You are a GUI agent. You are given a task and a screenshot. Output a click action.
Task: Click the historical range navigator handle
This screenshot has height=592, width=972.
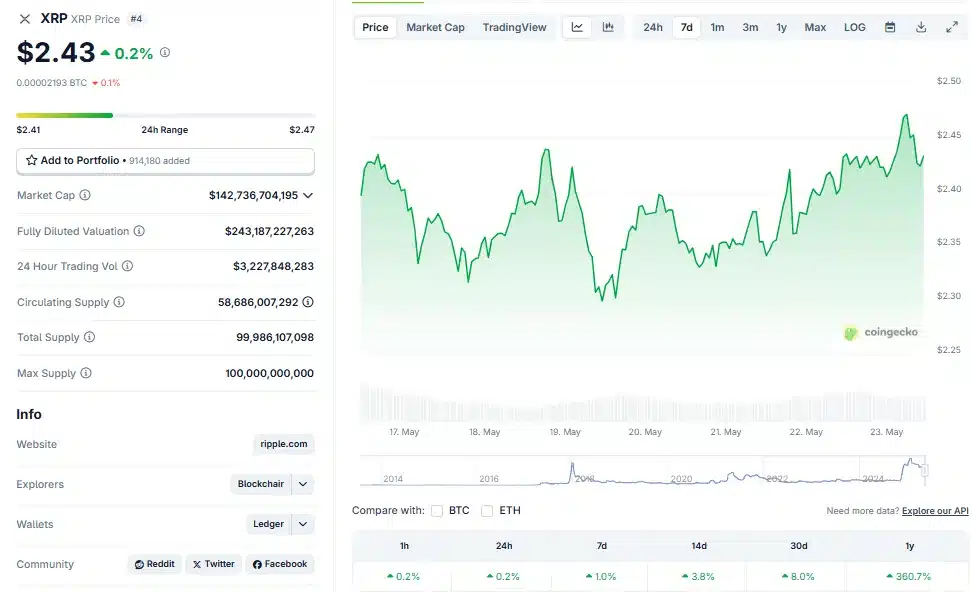pyautogui.click(x=924, y=471)
